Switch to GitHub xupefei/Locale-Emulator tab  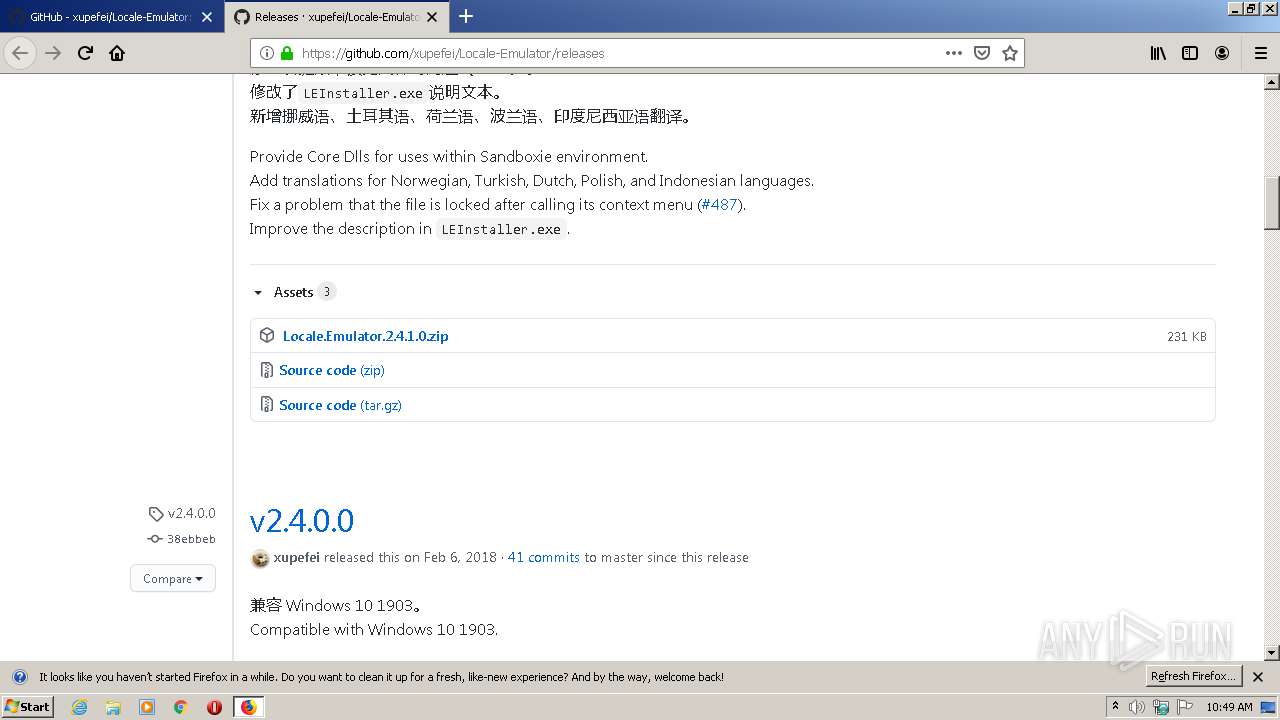tap(110, 16)
